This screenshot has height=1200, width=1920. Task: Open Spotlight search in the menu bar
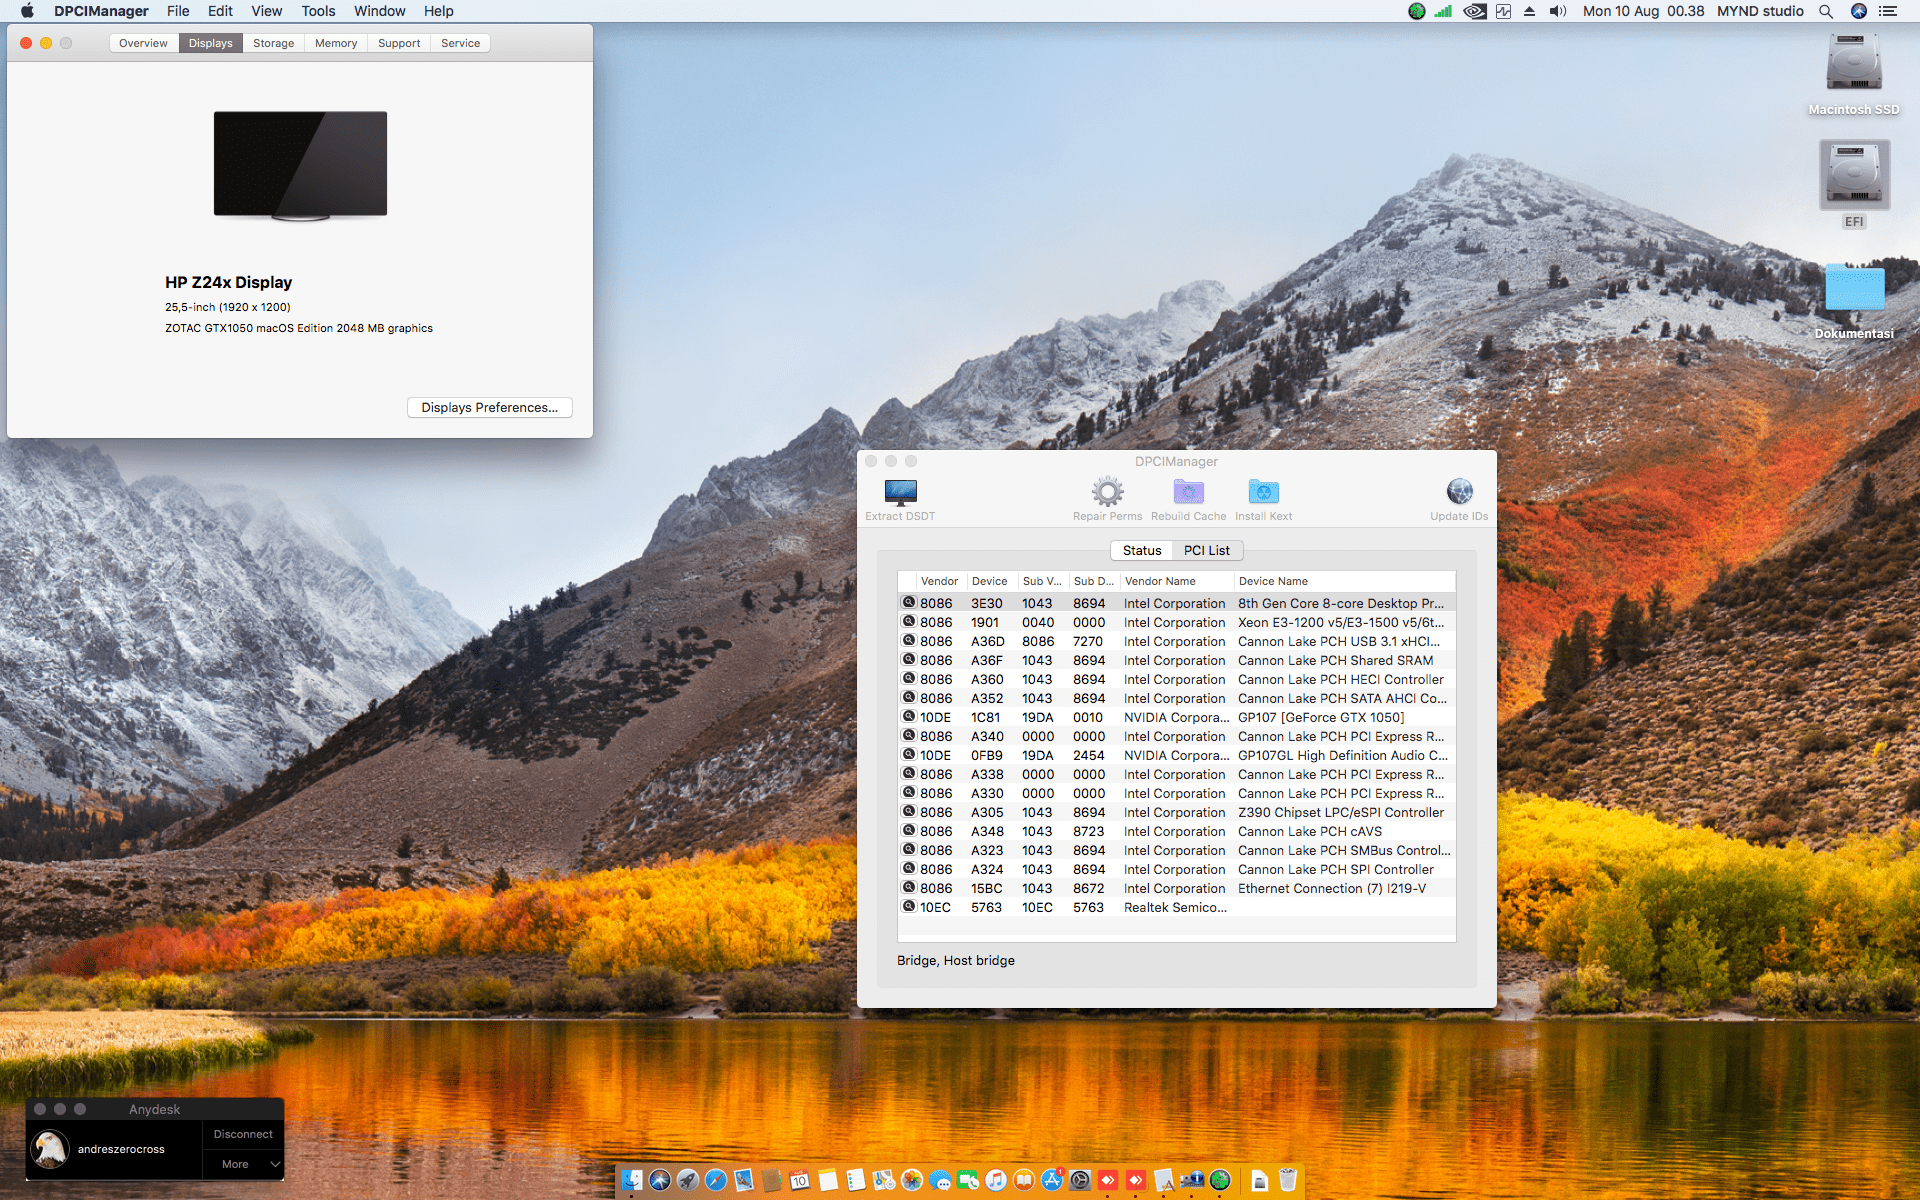pos(1826,11)
